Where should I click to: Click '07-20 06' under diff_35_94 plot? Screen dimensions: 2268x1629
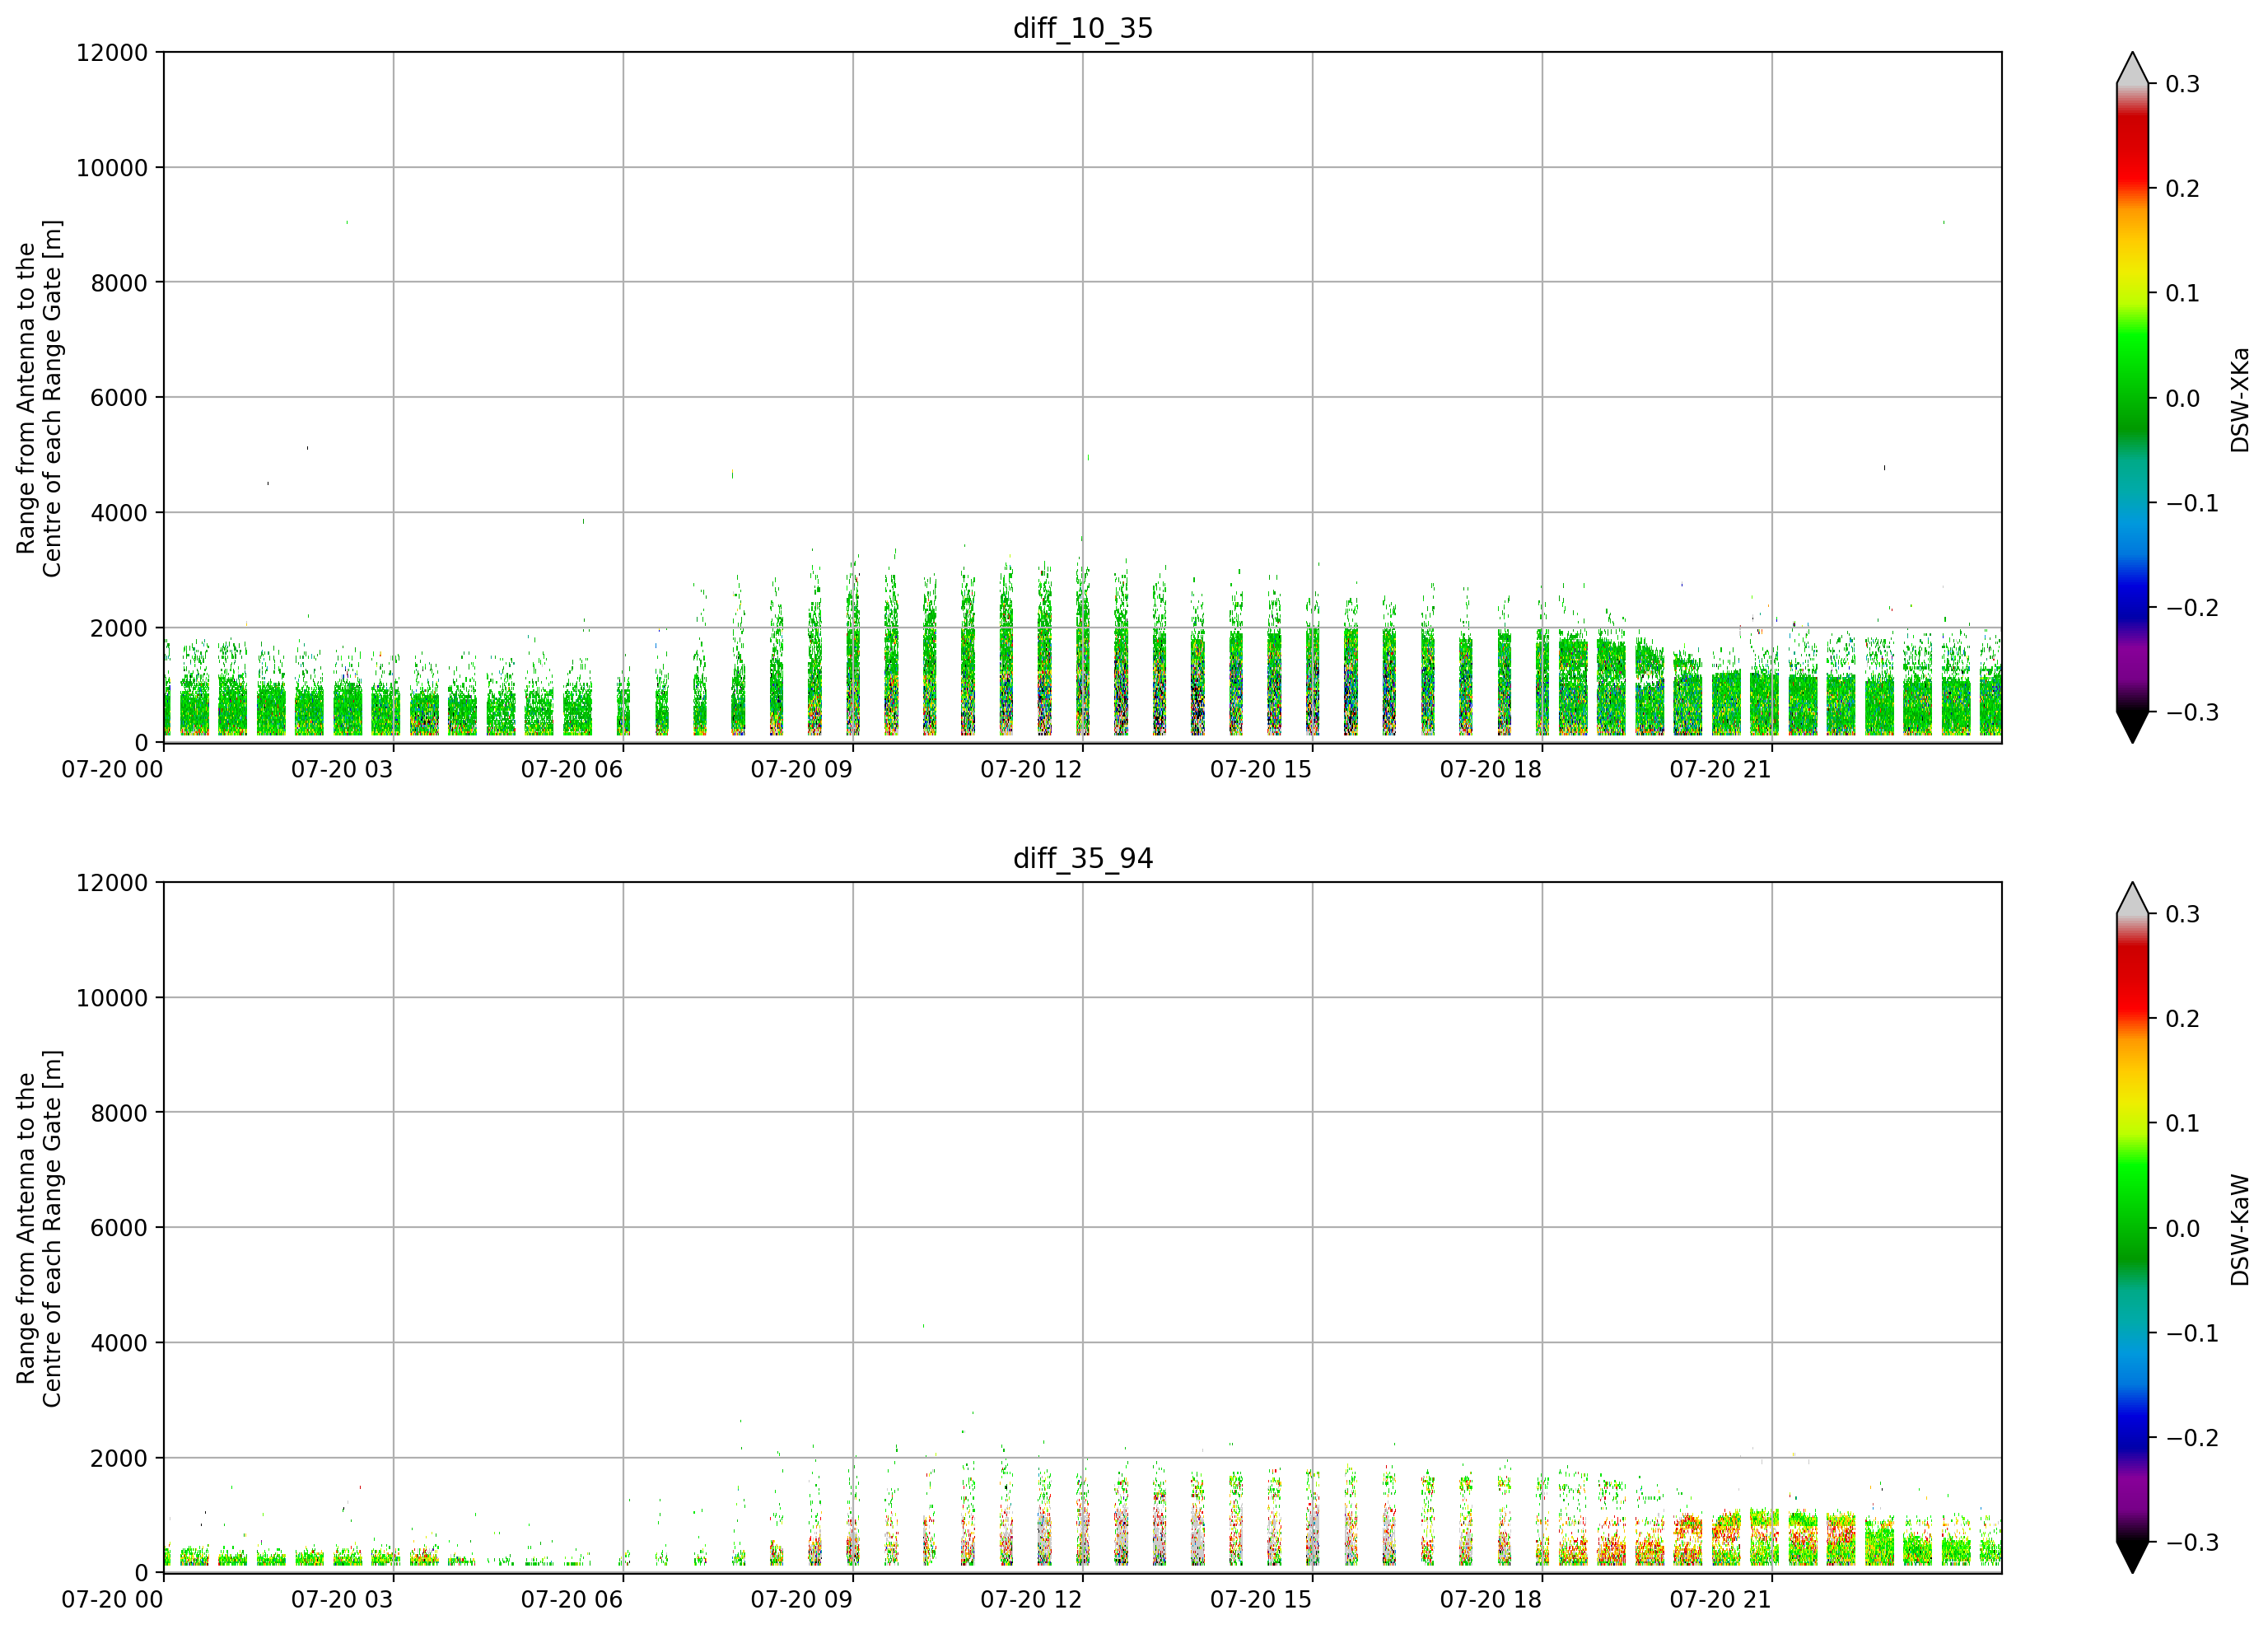(x=572, y=1600)
